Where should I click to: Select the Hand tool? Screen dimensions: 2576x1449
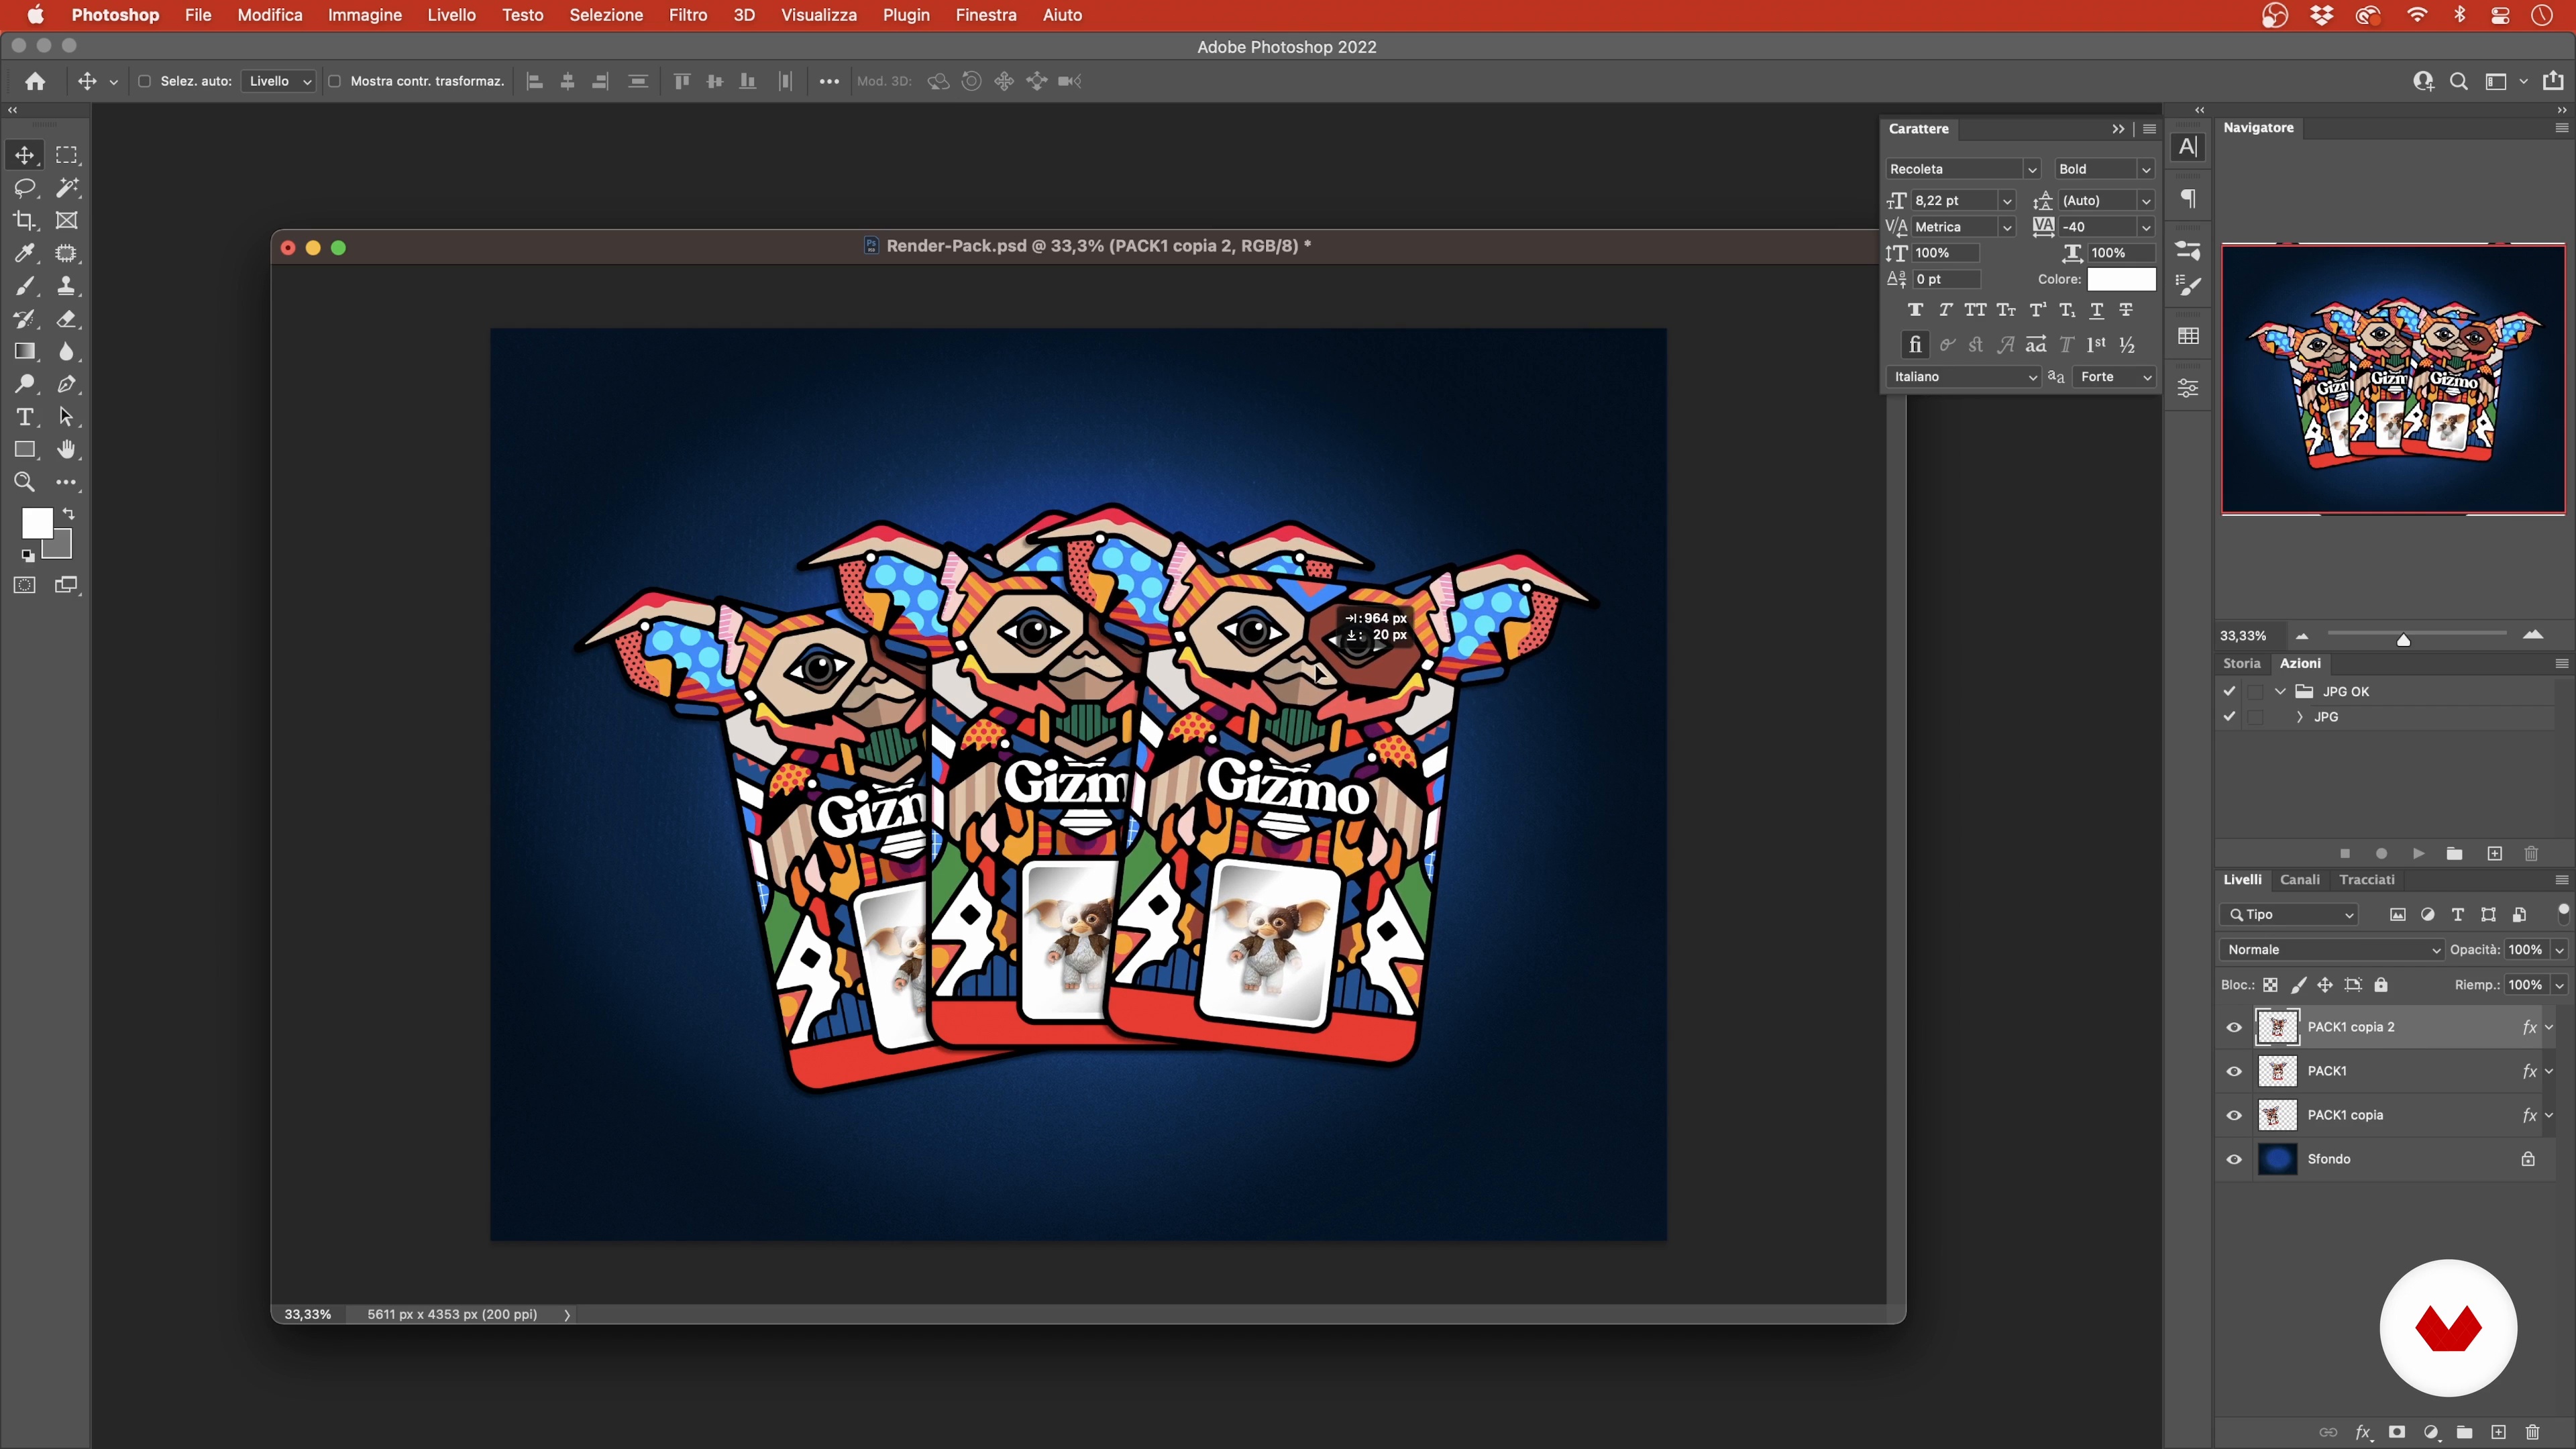[x=67, y=449]
